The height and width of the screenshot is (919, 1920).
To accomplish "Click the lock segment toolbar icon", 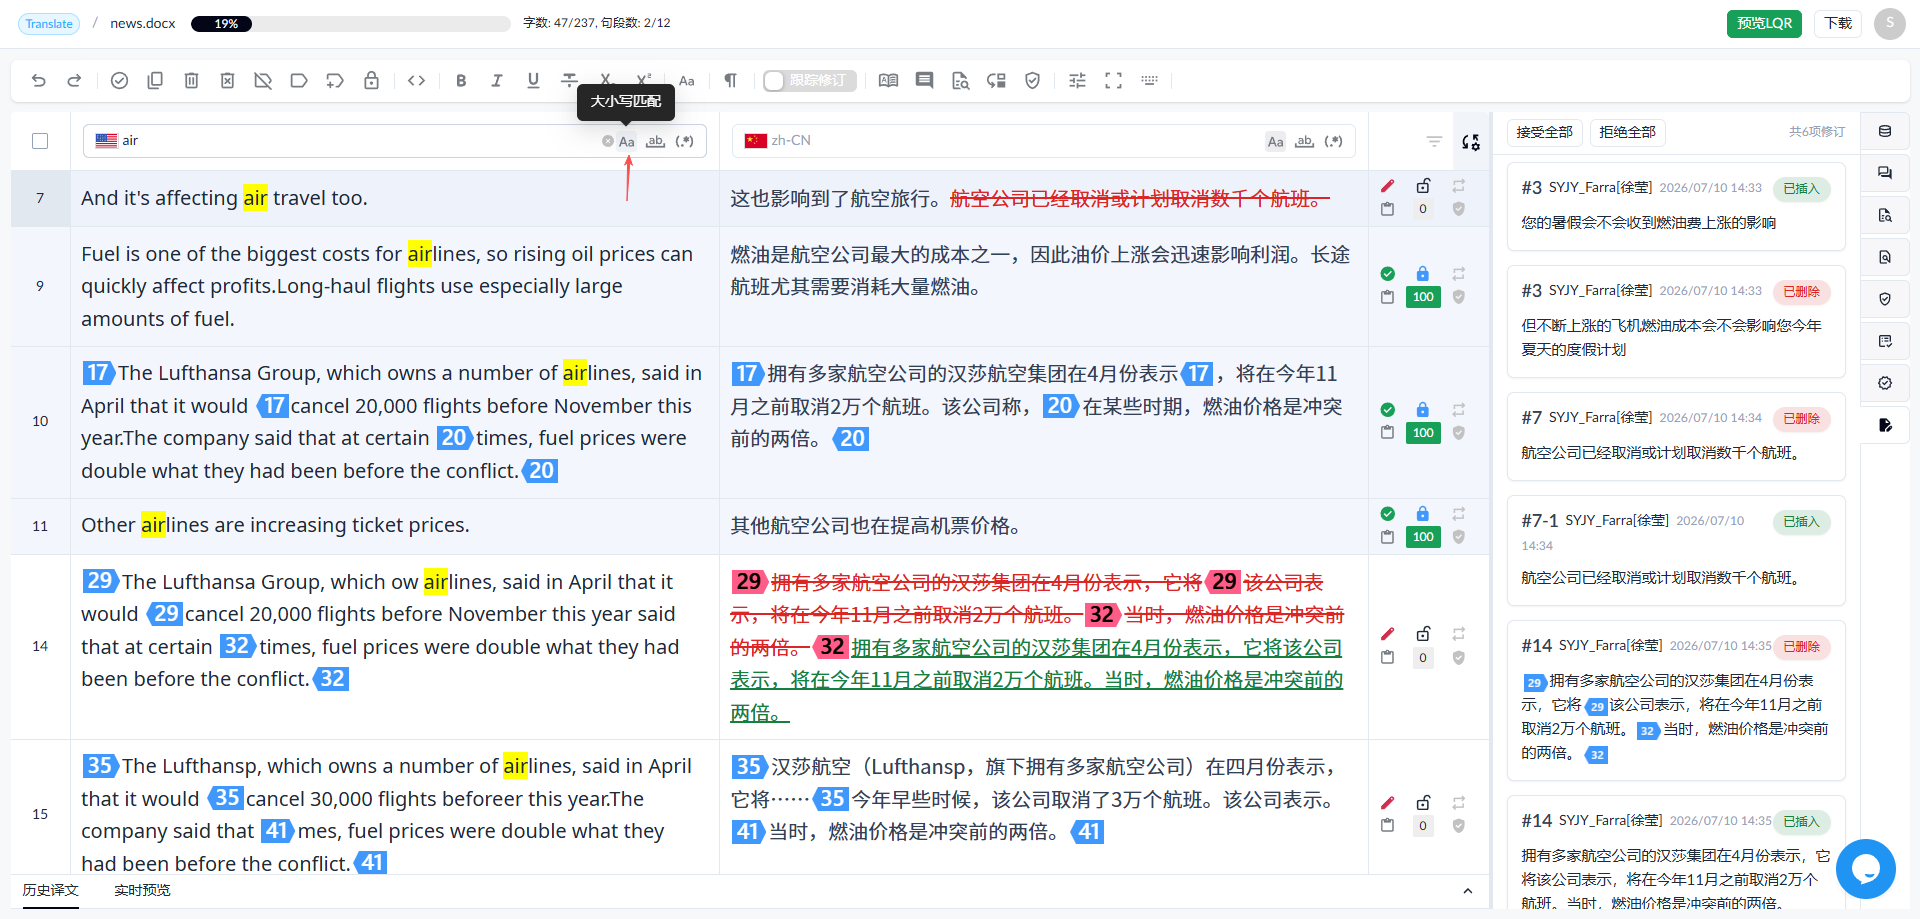I will [x=371, y=81].
